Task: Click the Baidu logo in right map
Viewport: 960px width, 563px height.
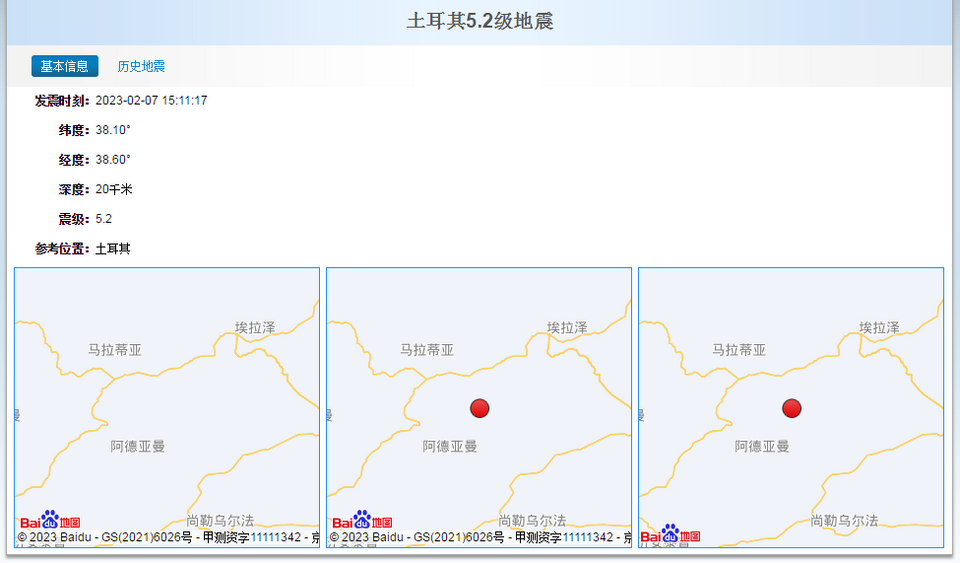Action: pyautogui.click(x=670, y=534)
